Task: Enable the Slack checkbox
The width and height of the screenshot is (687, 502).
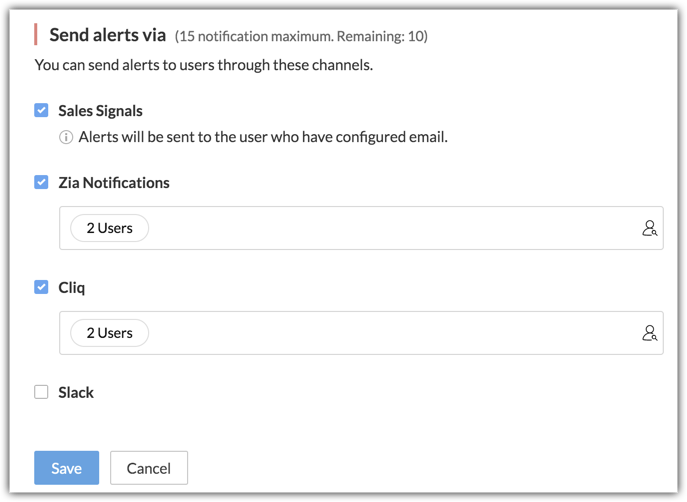Action: coord(41,392)
